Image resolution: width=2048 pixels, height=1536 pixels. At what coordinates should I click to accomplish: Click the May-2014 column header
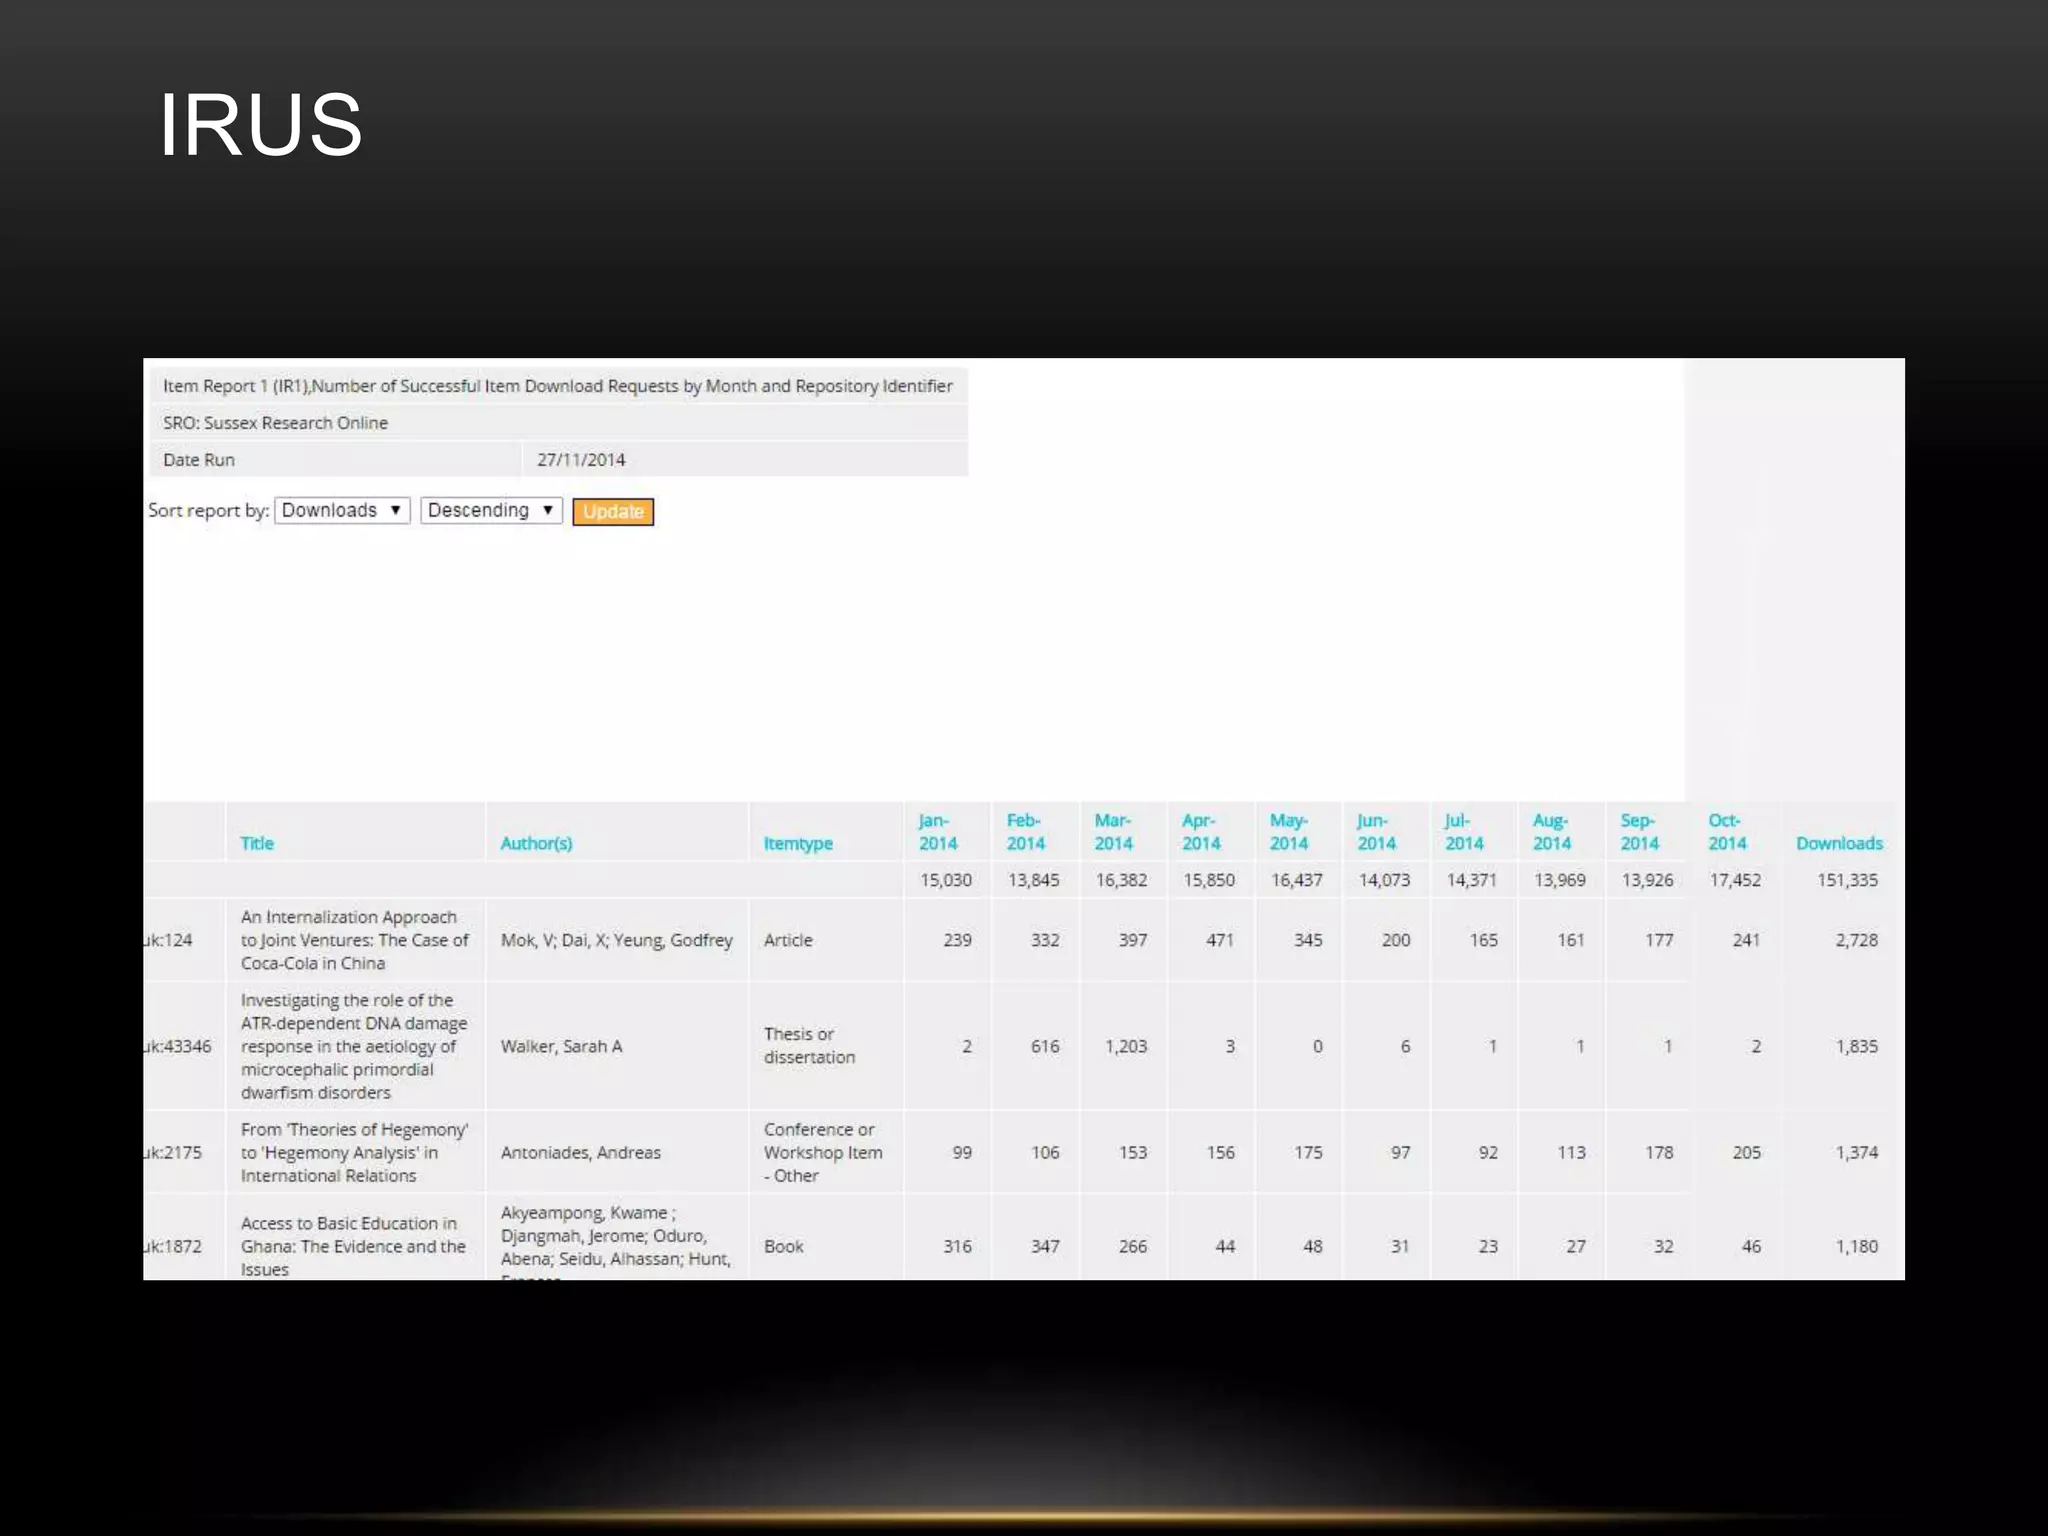pyautogui.click(x=1288, y=832)
